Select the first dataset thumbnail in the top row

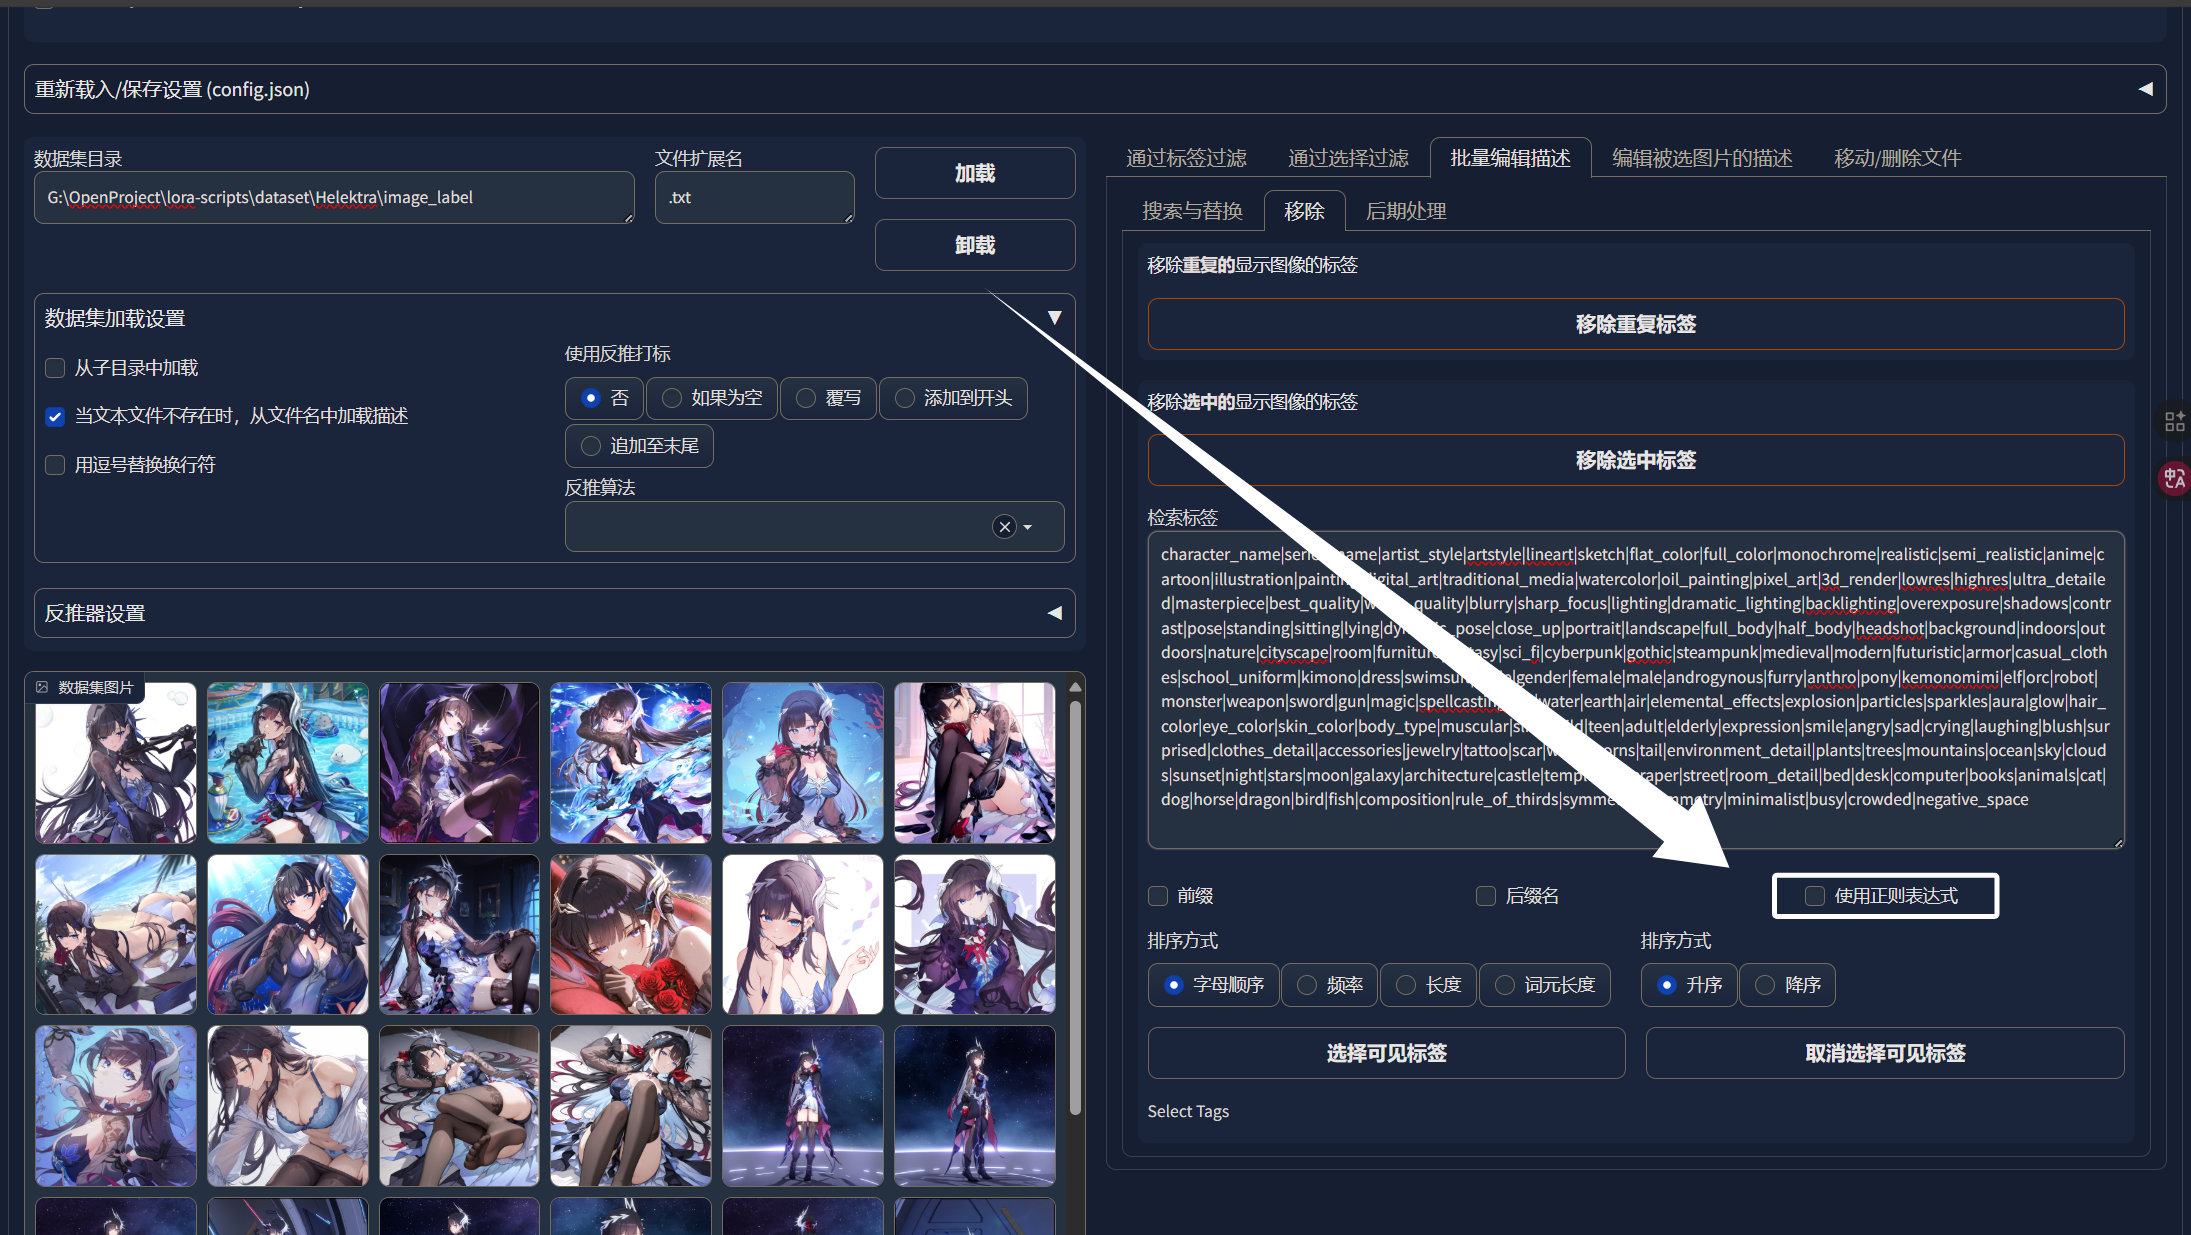pyautogui.click(x=116, y=763)
